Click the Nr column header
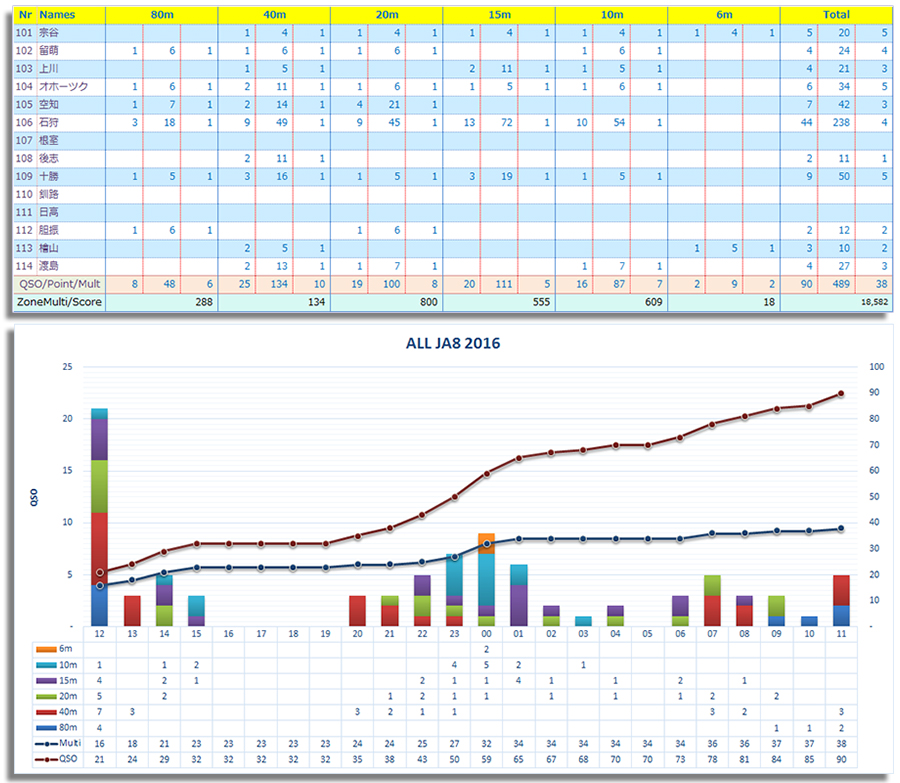The height and width of the screenshot is (783, 900). tap(25, 15)
